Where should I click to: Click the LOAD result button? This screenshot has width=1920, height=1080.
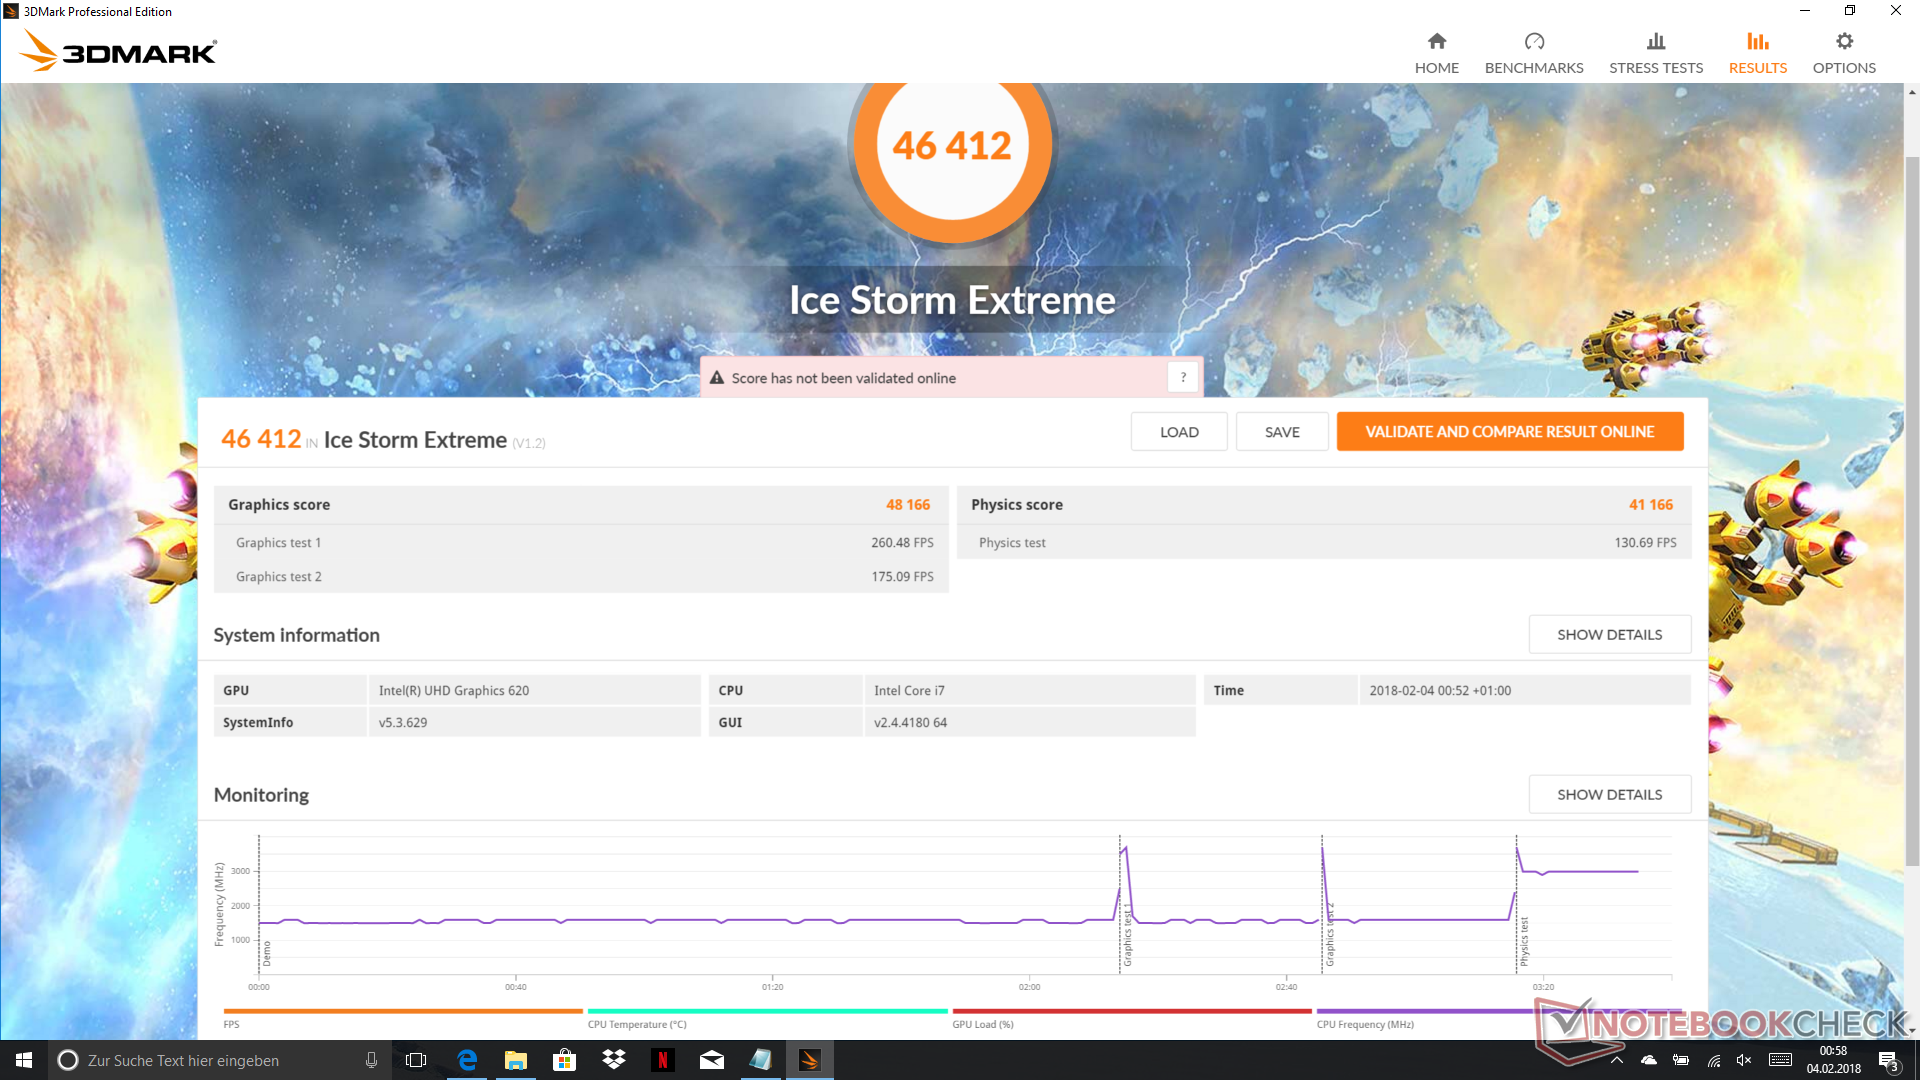click(x=1179, y=432)
